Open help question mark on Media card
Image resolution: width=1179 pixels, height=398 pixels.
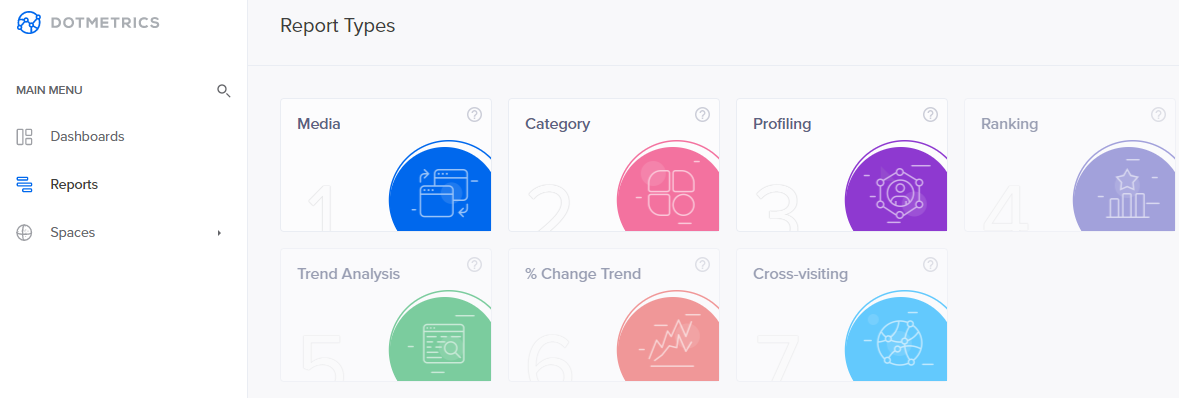tap(474, 114)
